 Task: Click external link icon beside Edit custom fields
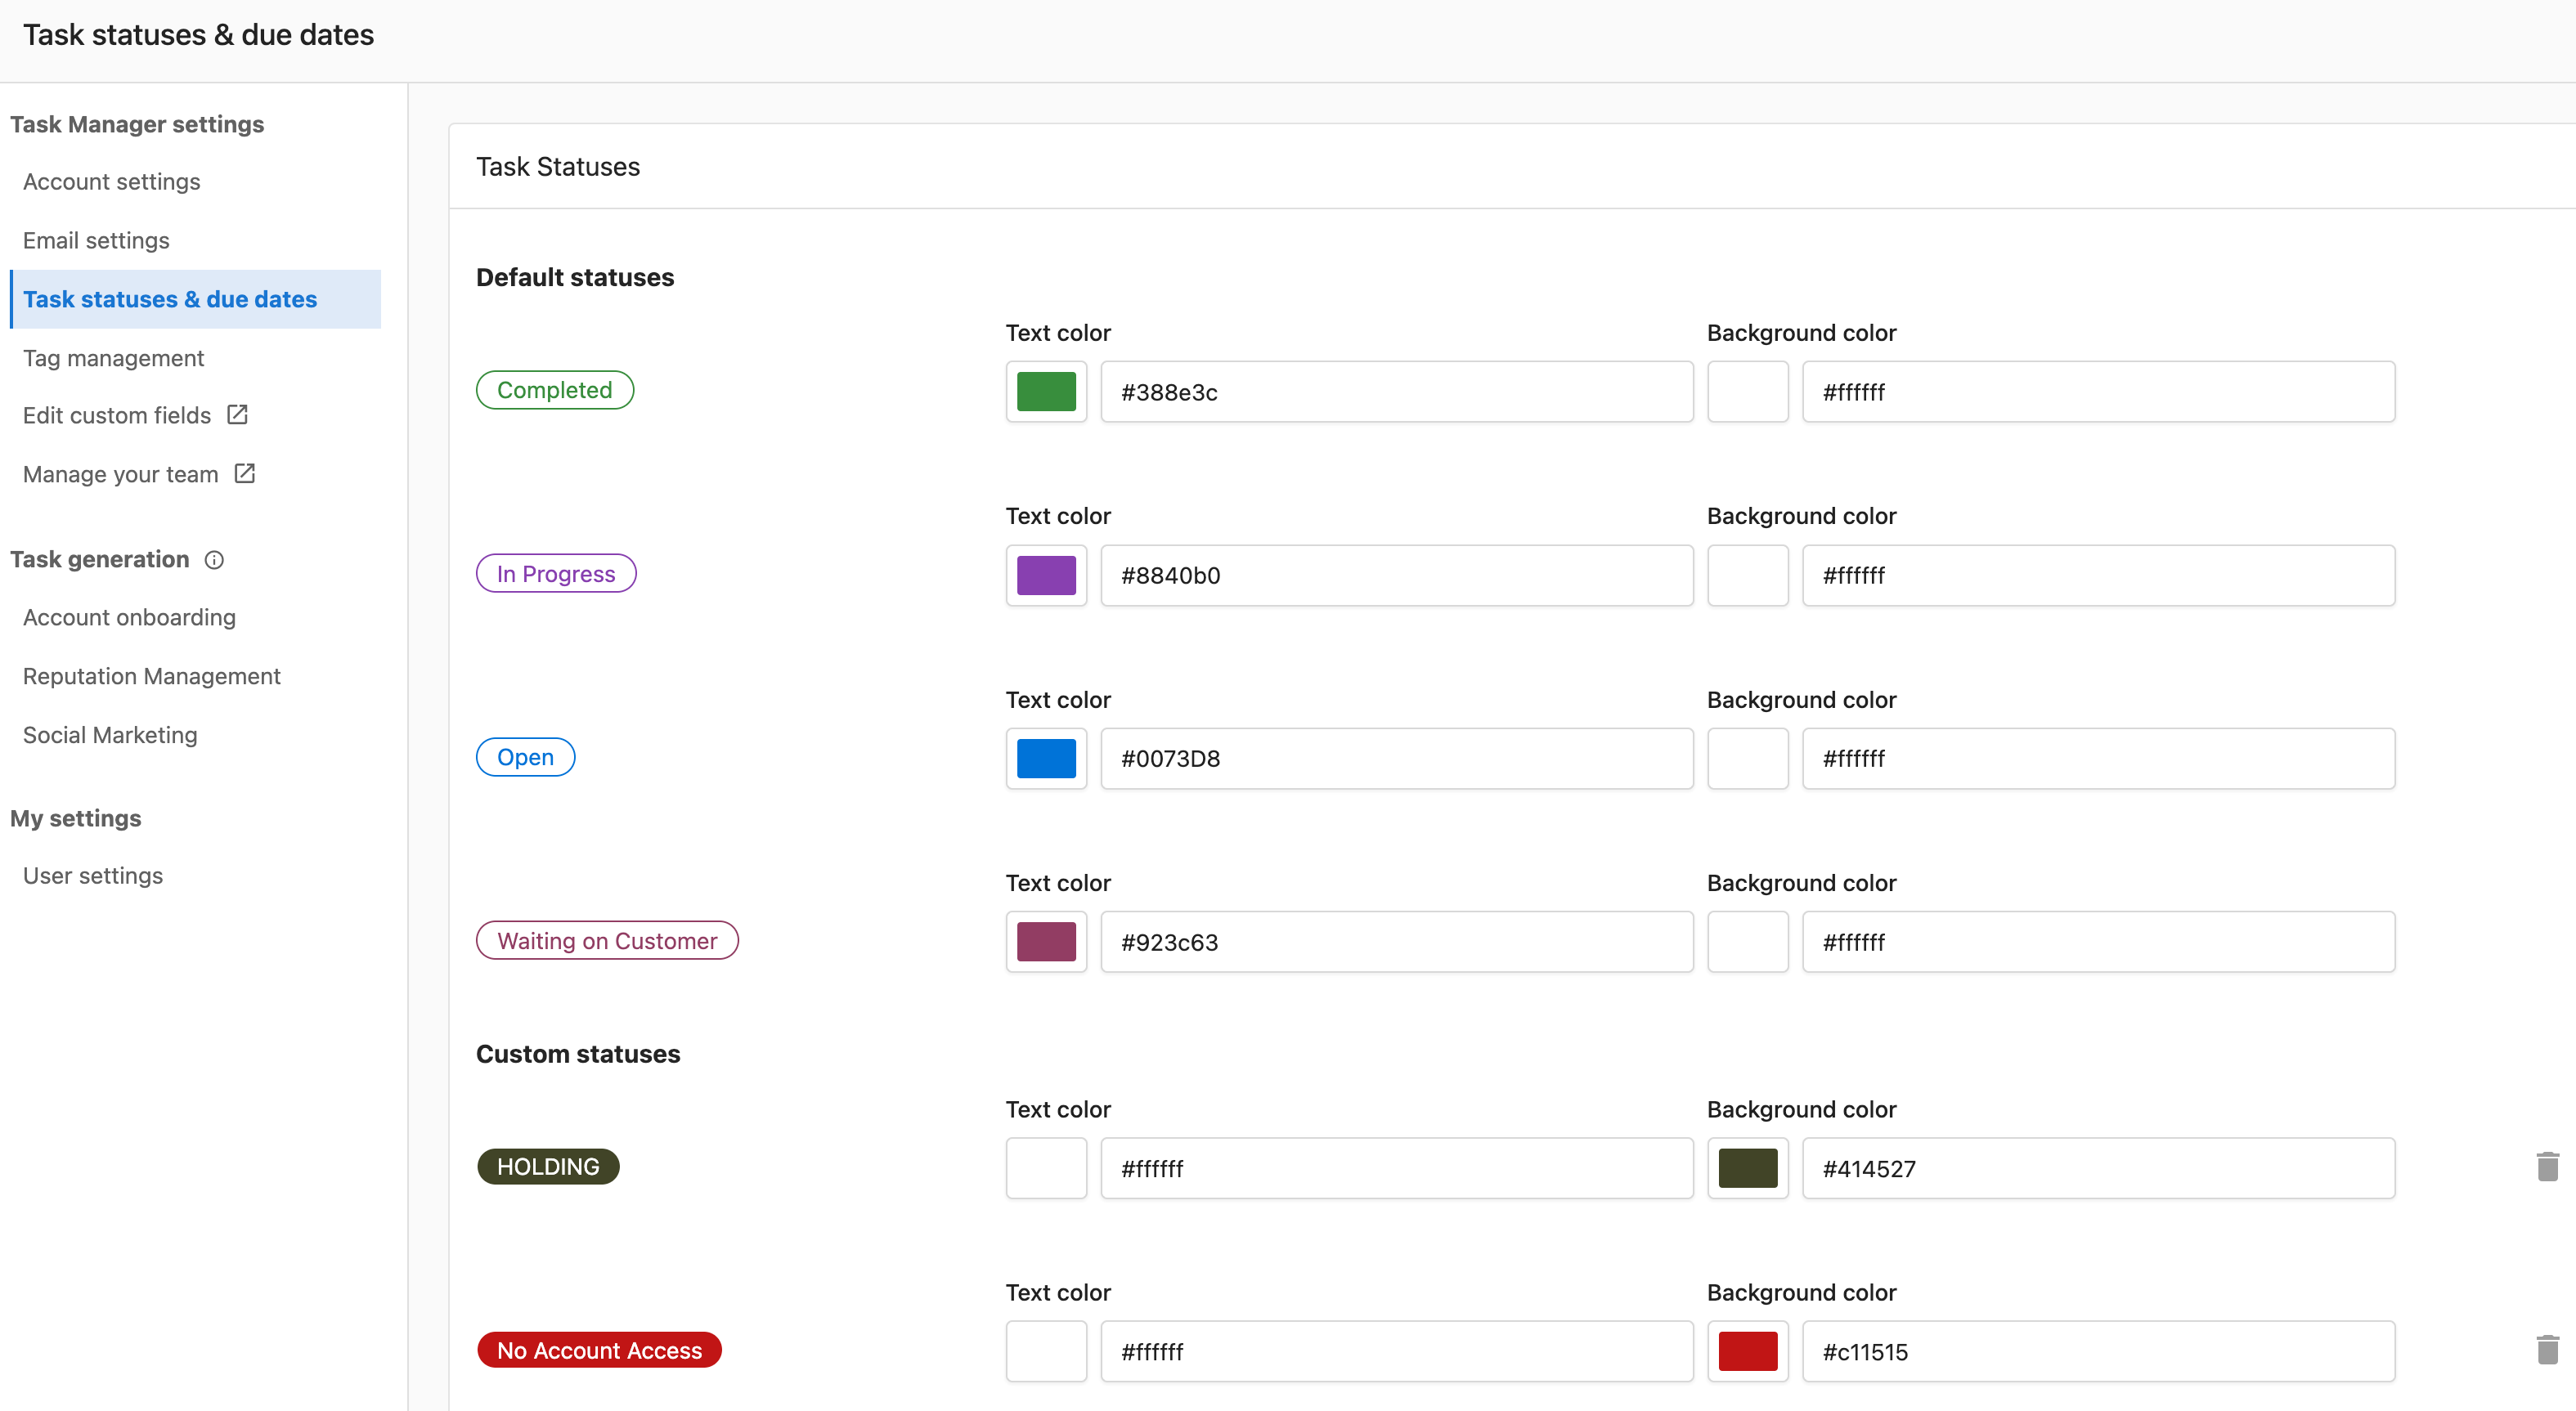[x=237, y=414]
